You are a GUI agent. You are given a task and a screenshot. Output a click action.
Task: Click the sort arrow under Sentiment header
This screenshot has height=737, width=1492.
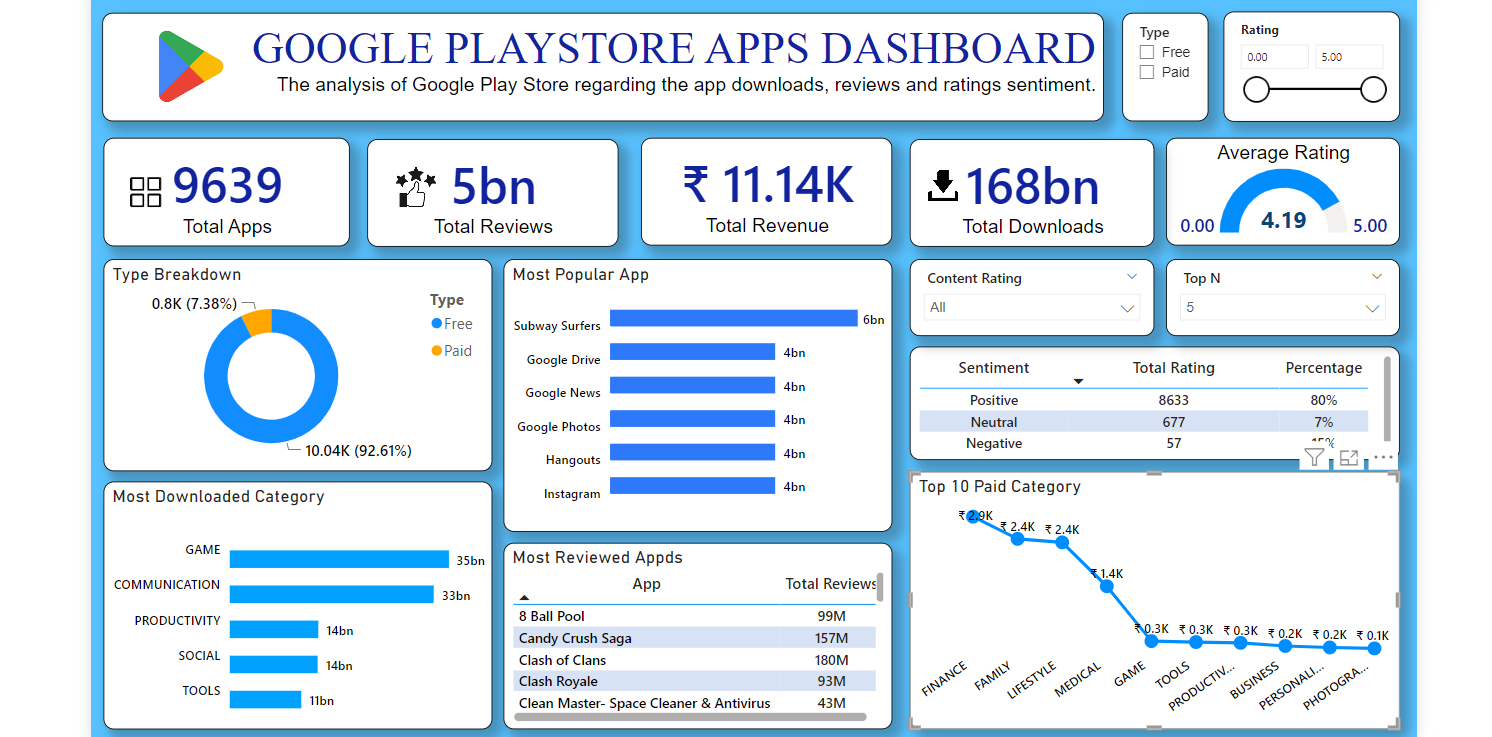1078,382
